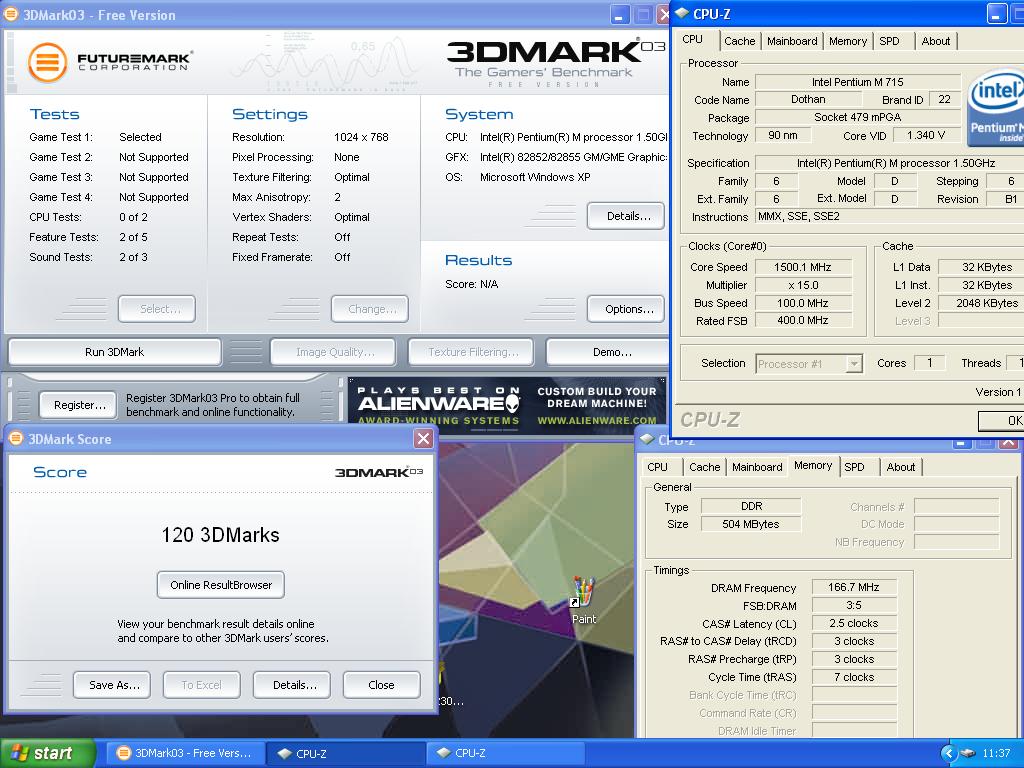Click the taskbar clock showing 11:37
The width and height of the screenshot is (1024, 768).
996,754
